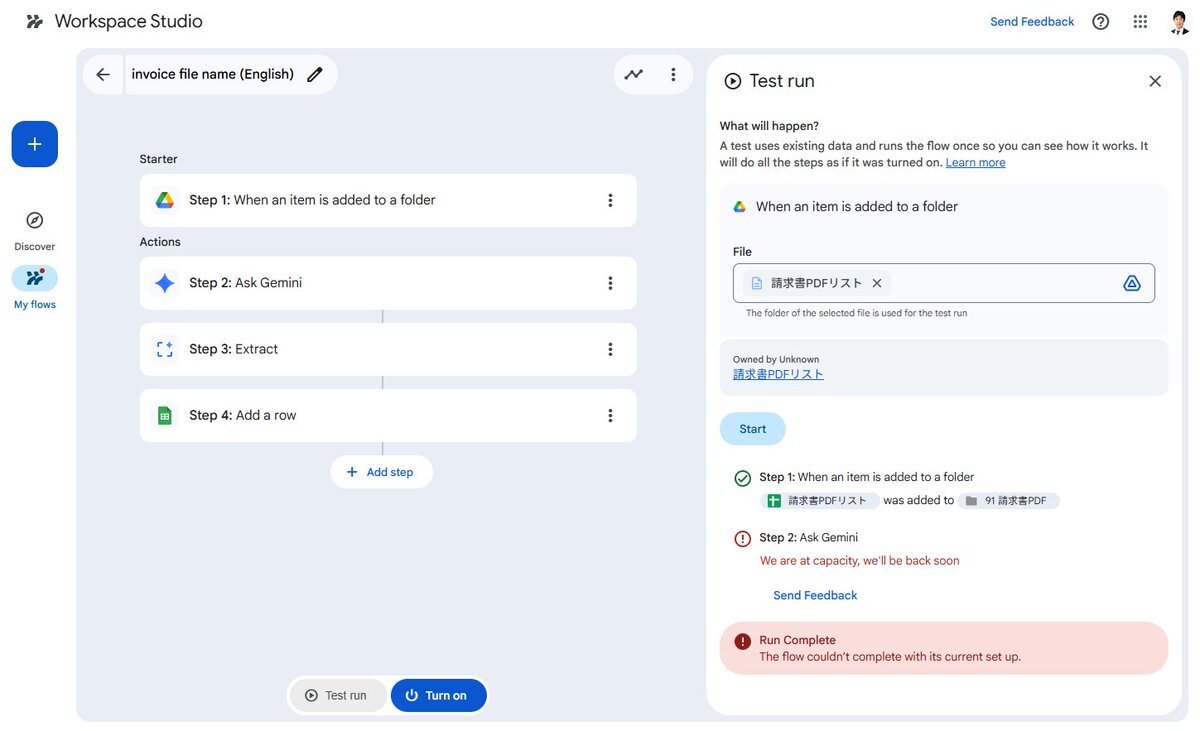This screenshot has height=731, width=1200.
Task: Open Step 4 Add a row options menu
Action: pos(611,416)
